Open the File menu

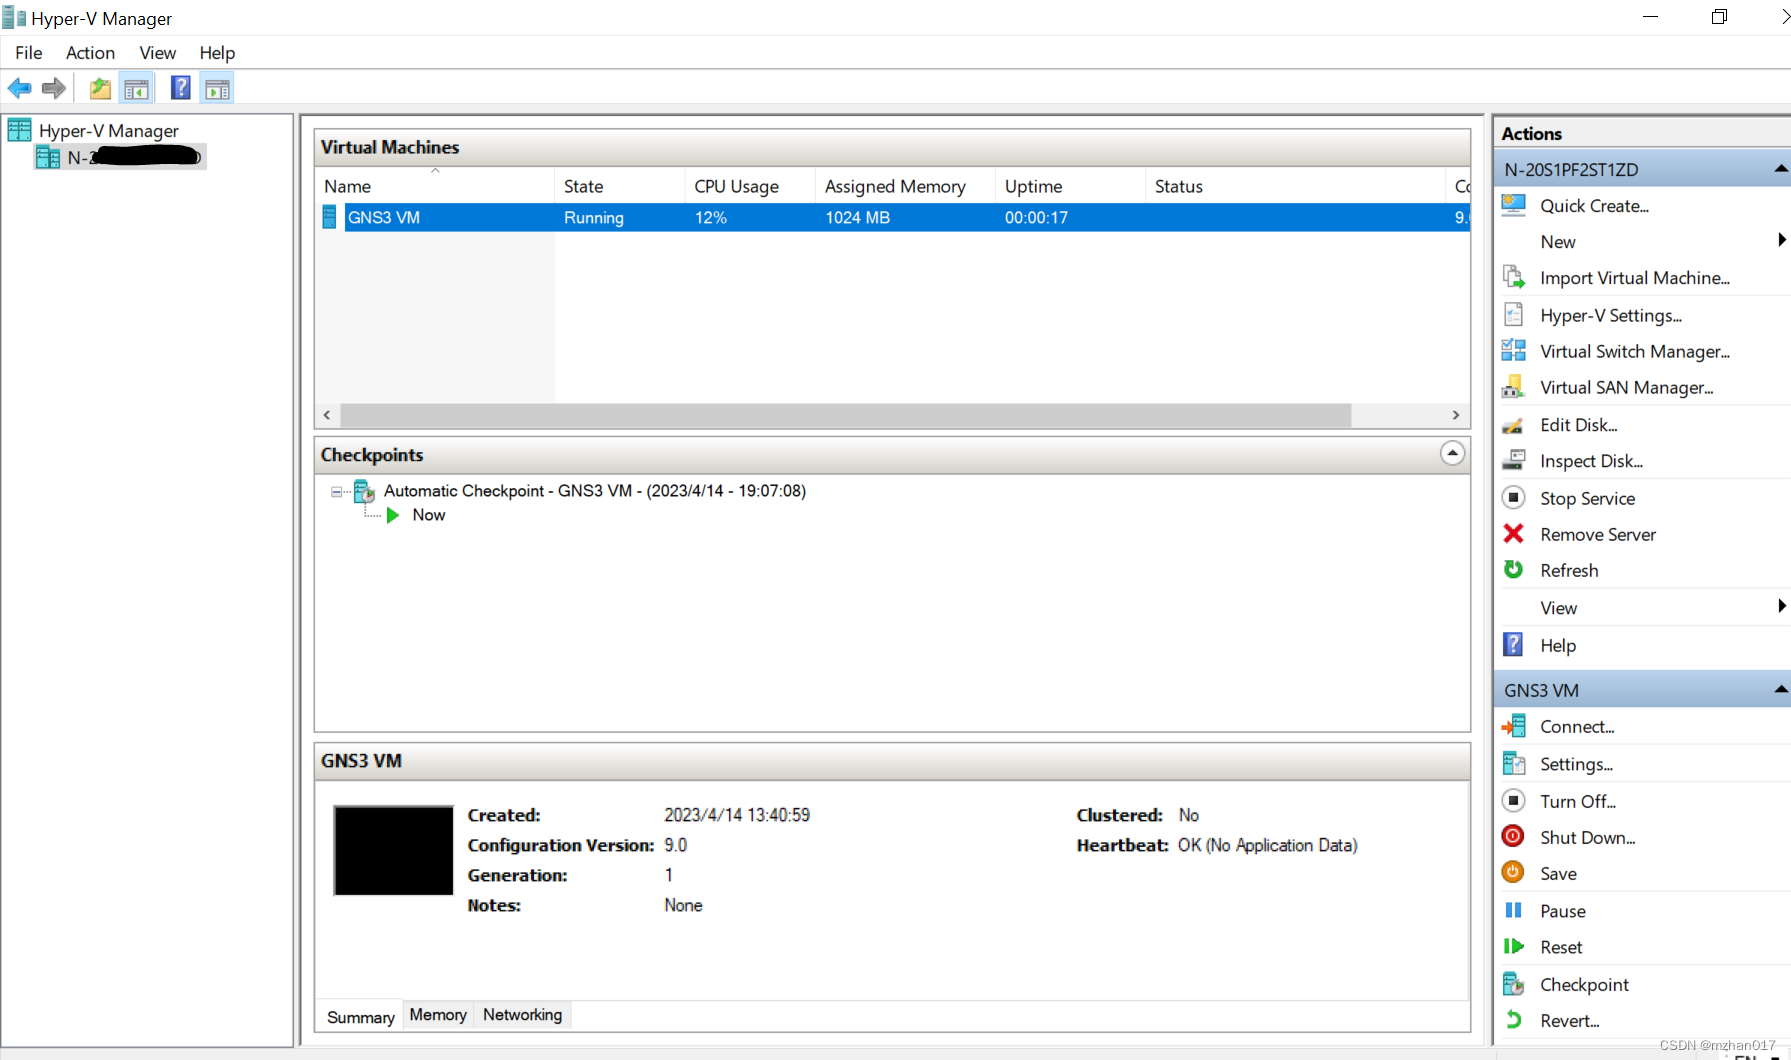(x=29, y=53)
